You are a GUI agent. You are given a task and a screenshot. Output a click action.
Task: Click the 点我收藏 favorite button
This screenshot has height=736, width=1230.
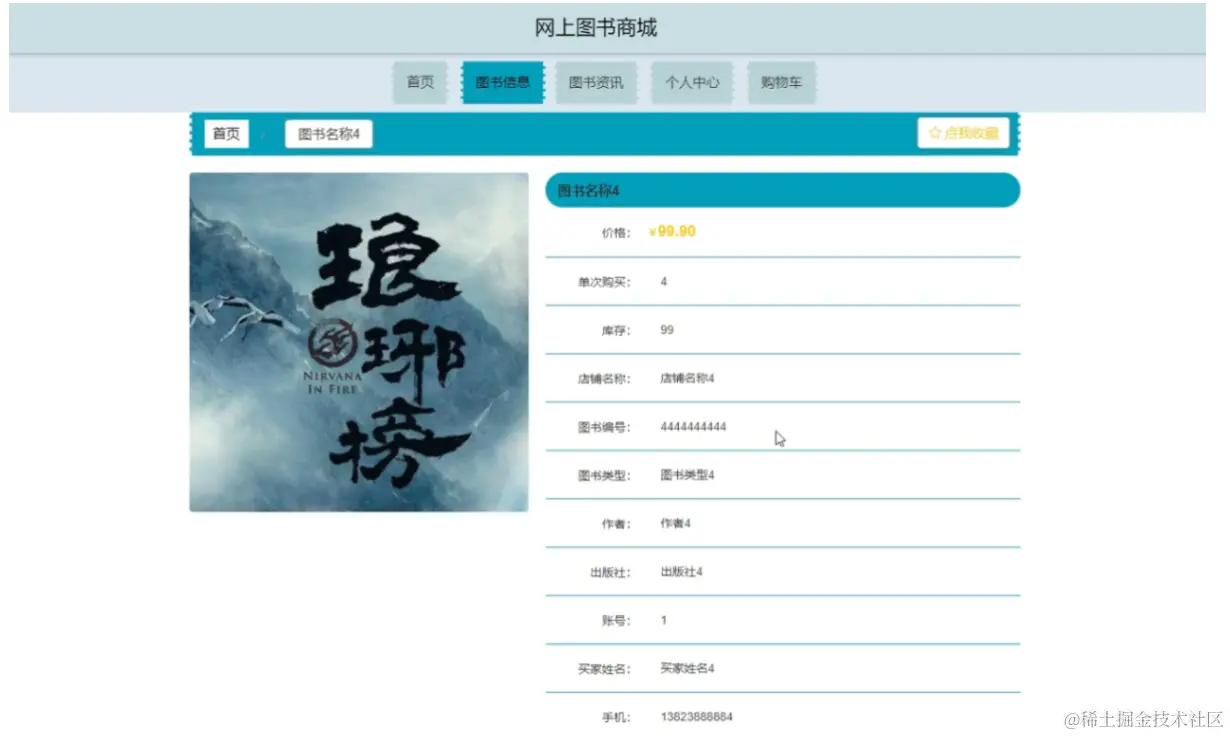[x=963, y=133]
